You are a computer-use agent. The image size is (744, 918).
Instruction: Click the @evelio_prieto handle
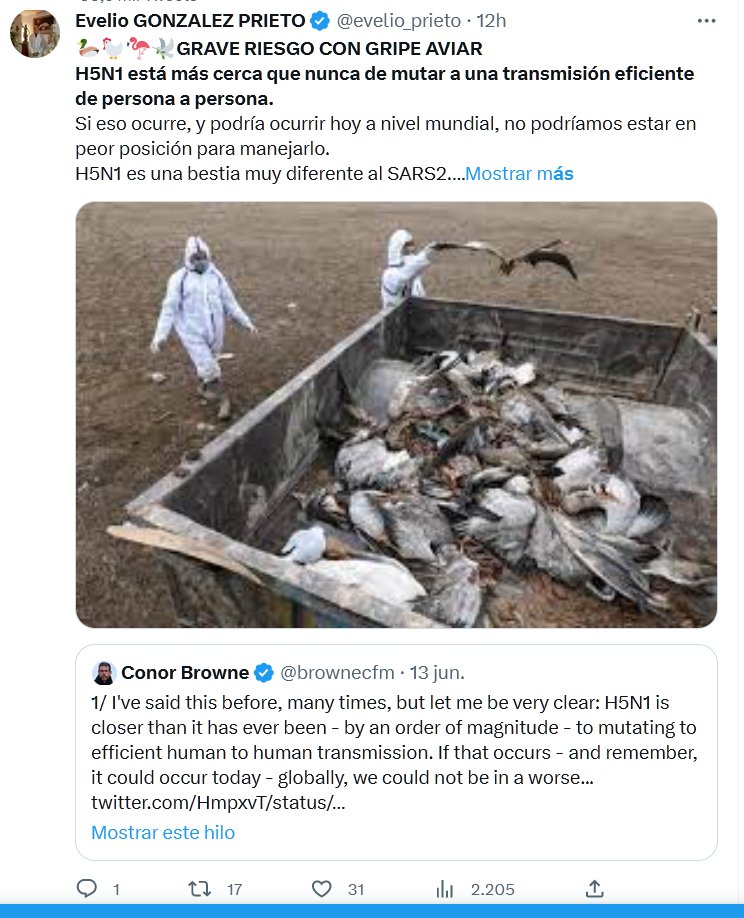click(x=400, y=20)
